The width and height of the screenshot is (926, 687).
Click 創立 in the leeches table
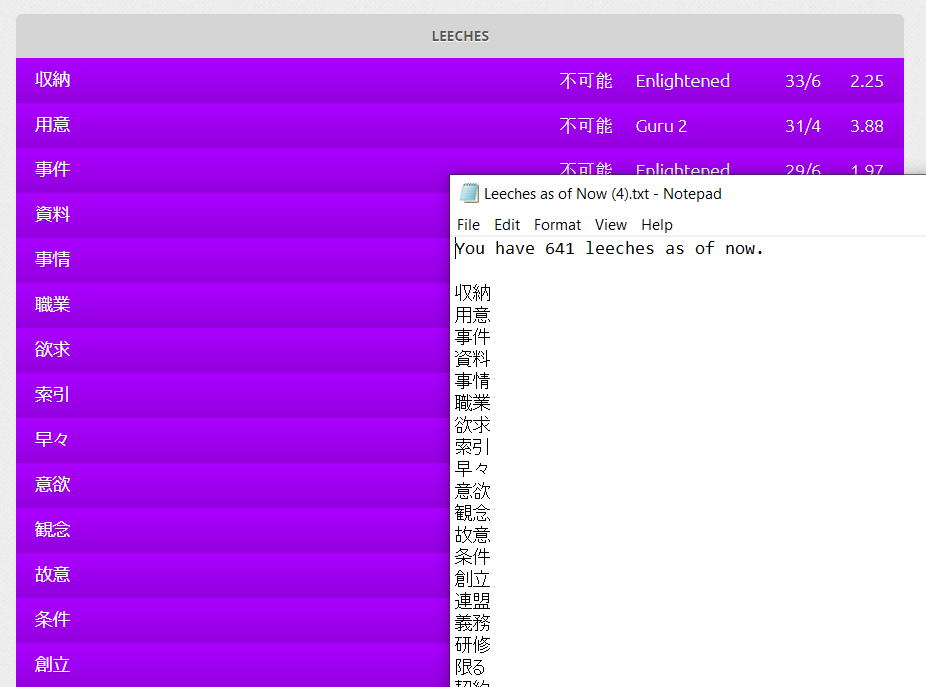pos(53,664)
